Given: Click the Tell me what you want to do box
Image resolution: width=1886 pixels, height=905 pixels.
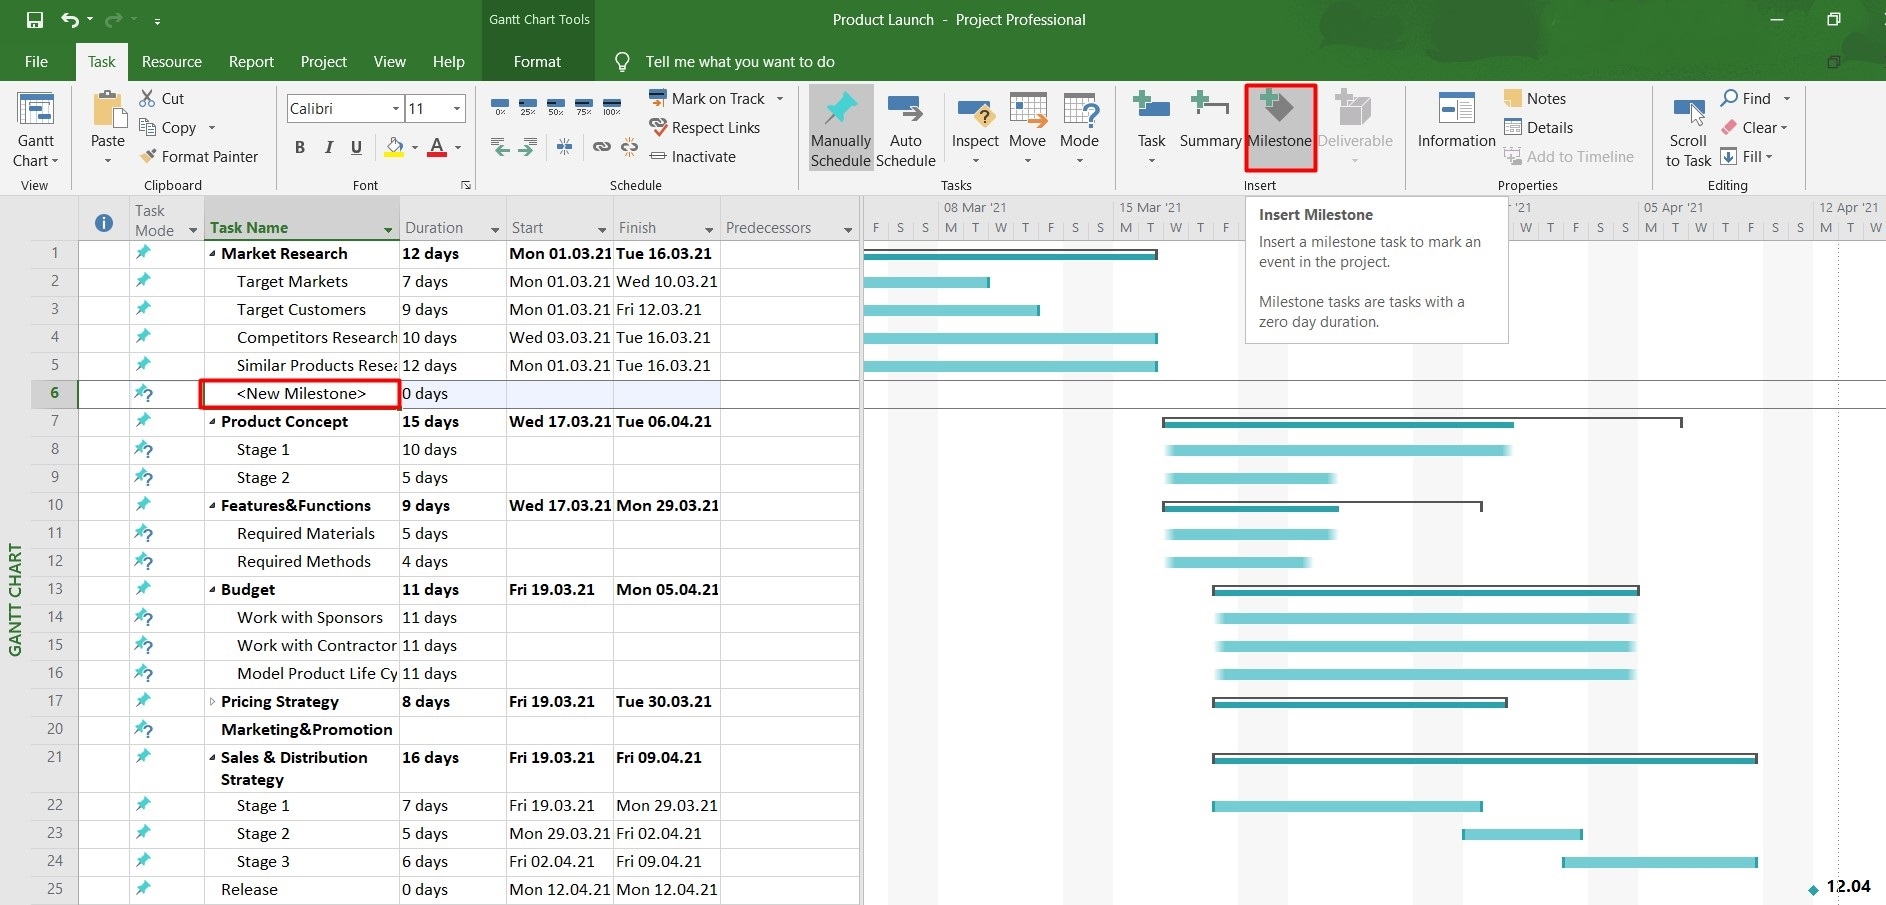Looking at the screenshot, I should [740, 61].
